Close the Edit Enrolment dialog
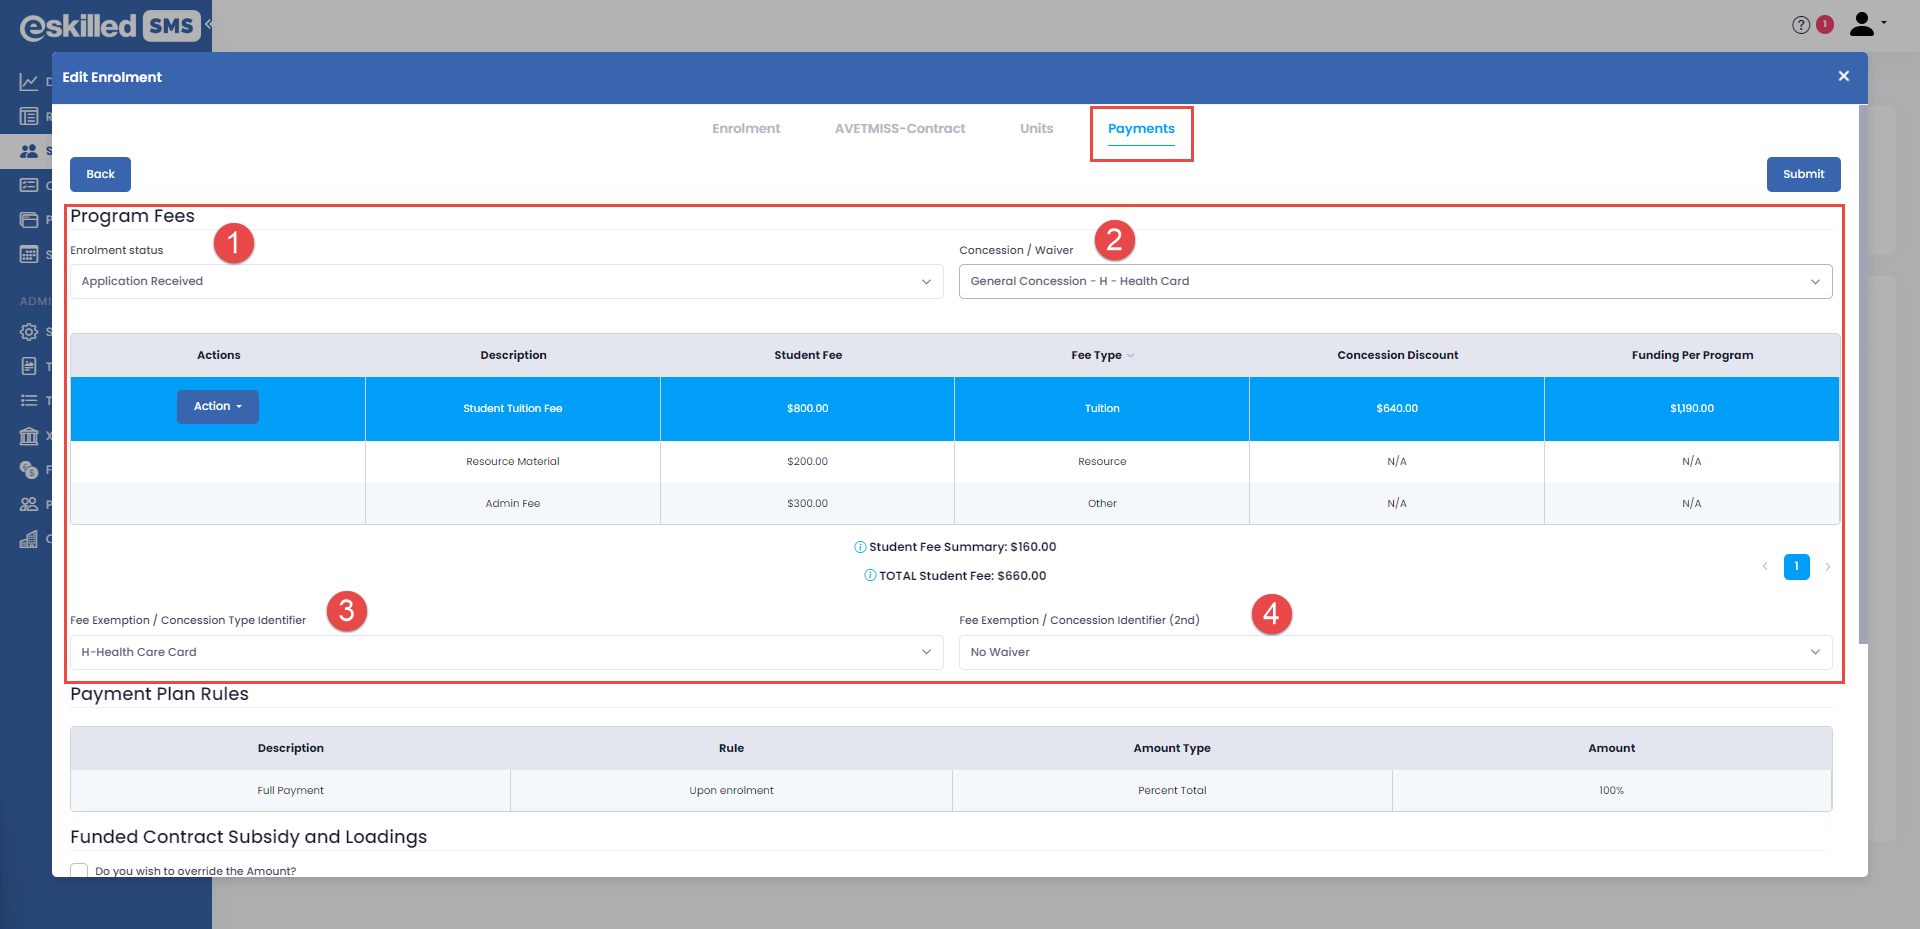This screenshot has height=929, width=1920. (1843, 76)
